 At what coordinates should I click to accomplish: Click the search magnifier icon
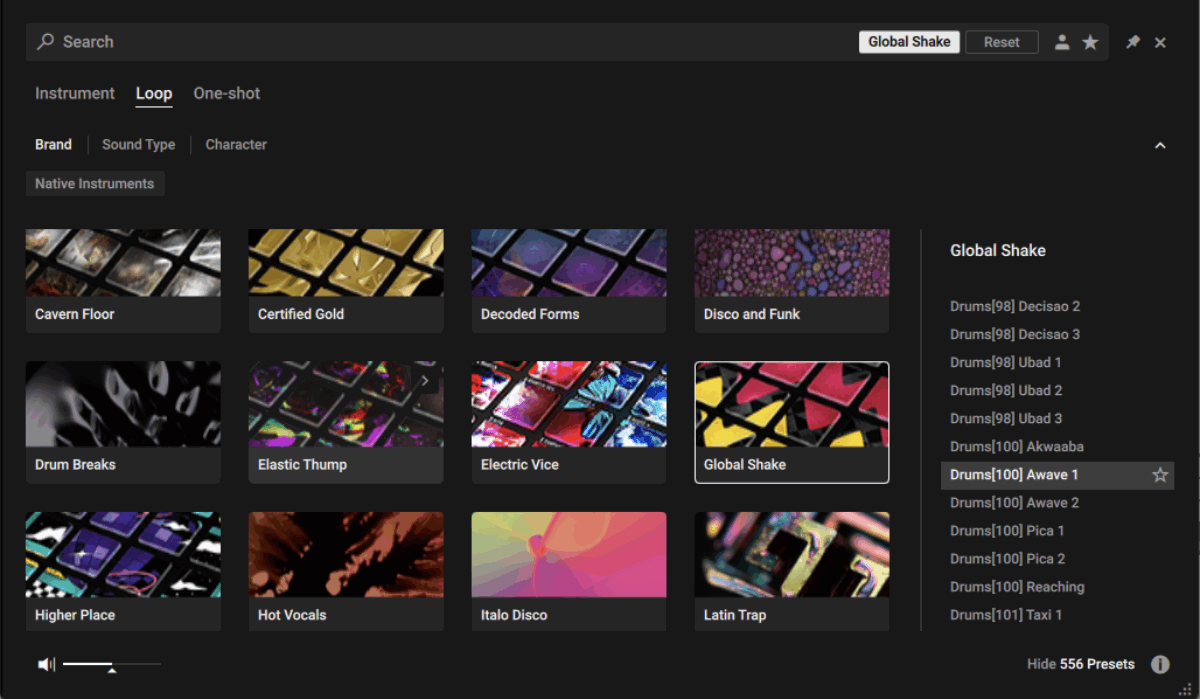(45, 42)
